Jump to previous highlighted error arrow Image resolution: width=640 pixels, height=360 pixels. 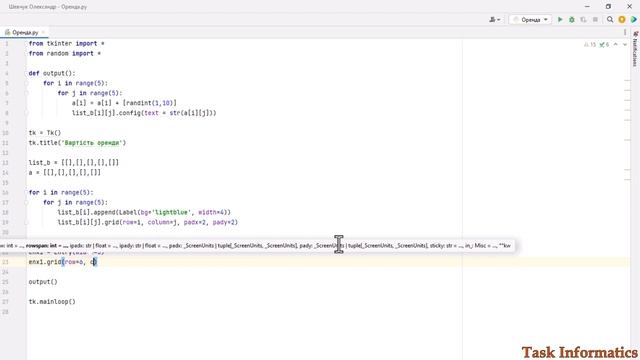coord(616,44)
